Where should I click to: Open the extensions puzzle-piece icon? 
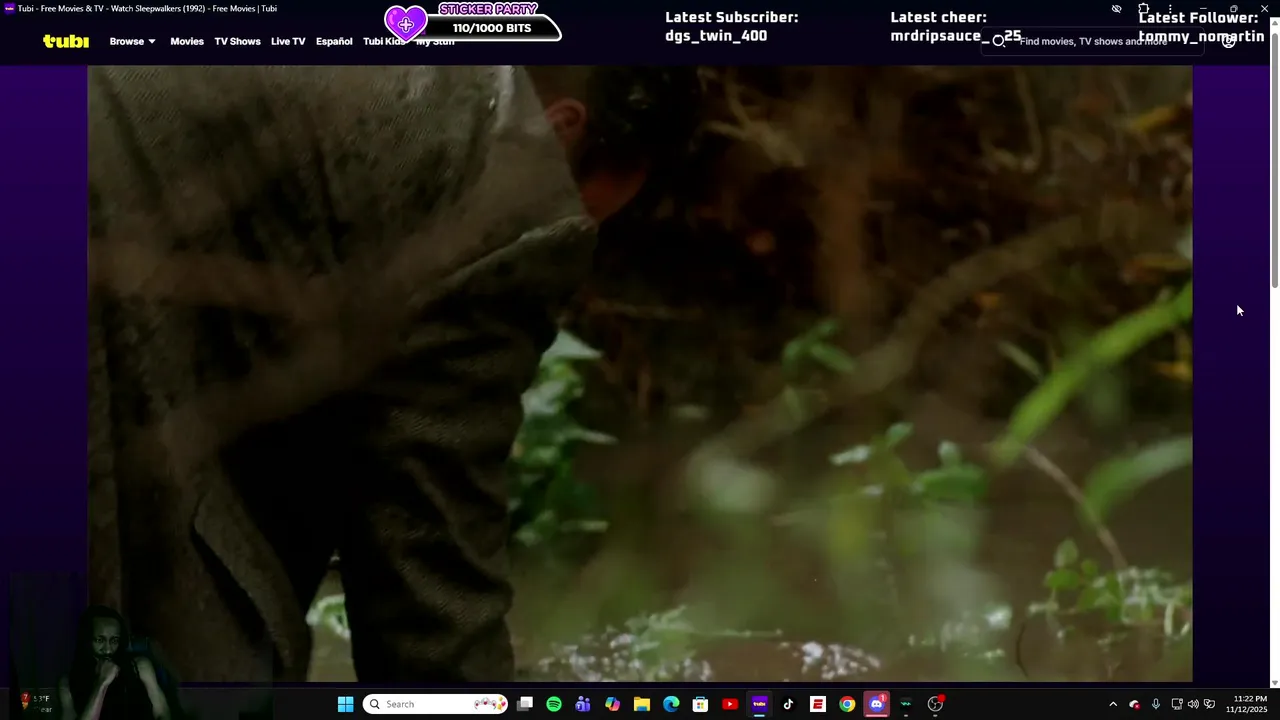click(x=1143, y=9)
